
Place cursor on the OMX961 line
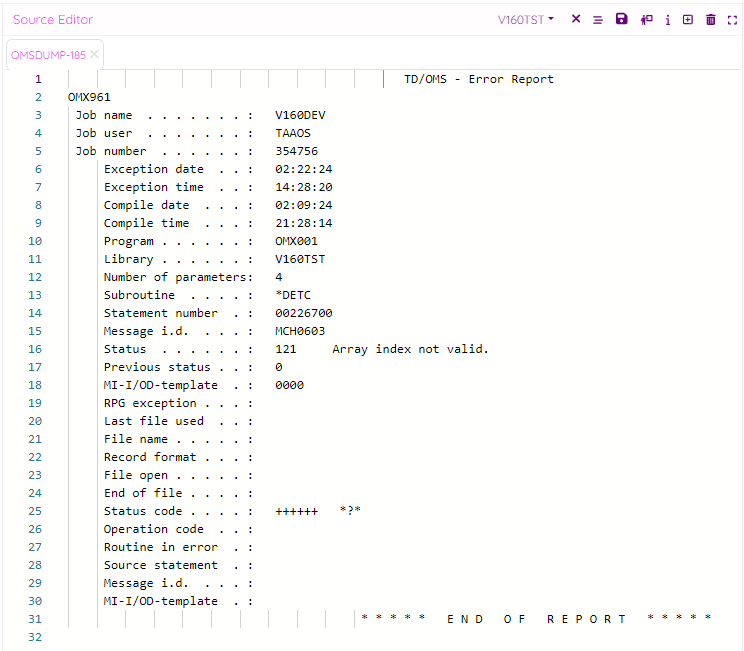coord(89,97)
